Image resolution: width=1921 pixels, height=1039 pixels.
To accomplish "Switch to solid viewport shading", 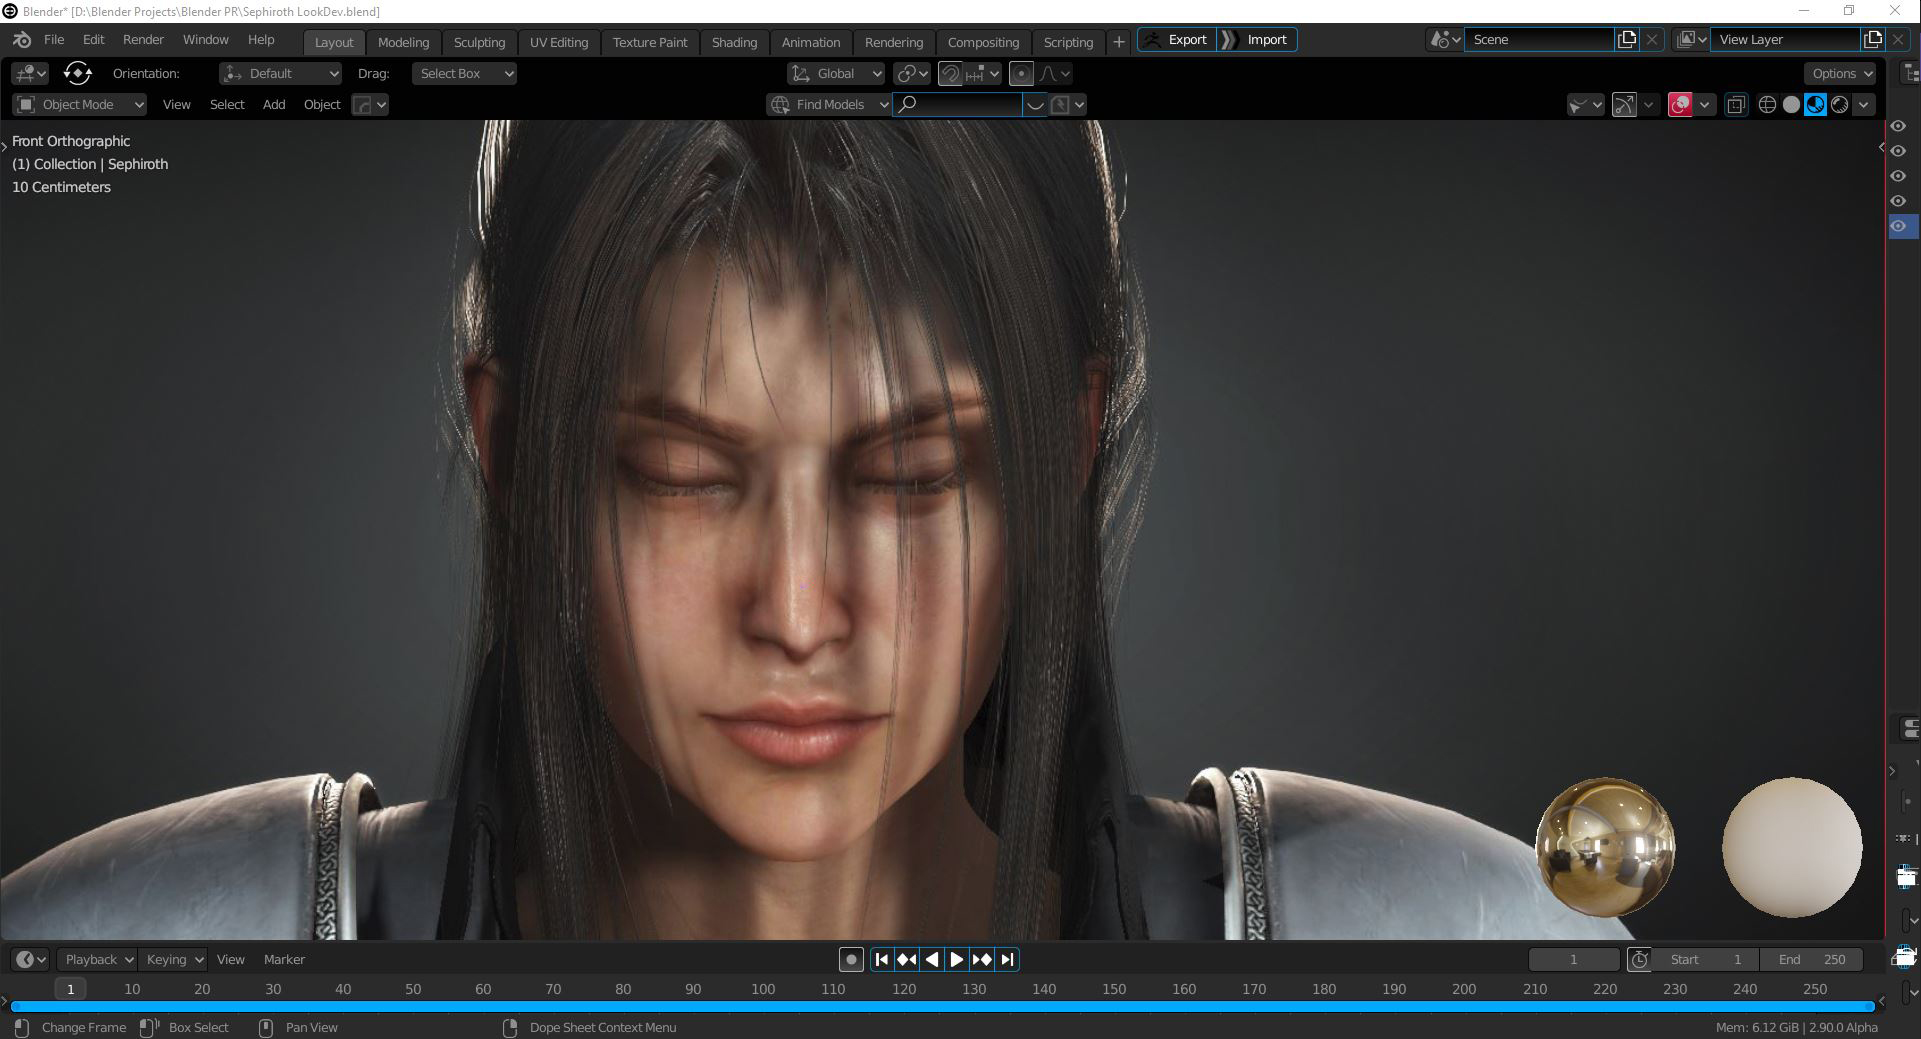I will pos(1791,104).
